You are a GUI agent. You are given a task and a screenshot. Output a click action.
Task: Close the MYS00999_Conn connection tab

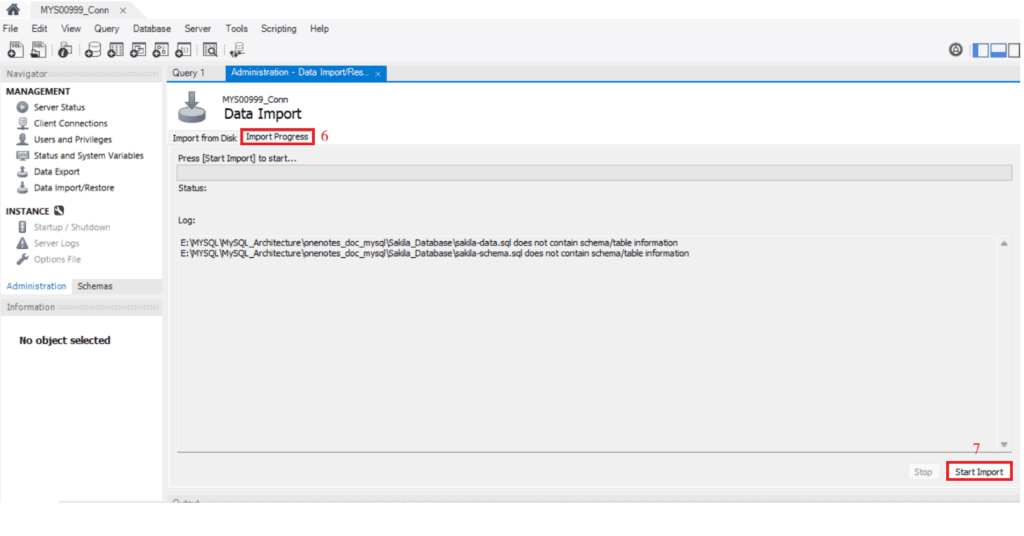pyautogui.click(x=123, y=10)
